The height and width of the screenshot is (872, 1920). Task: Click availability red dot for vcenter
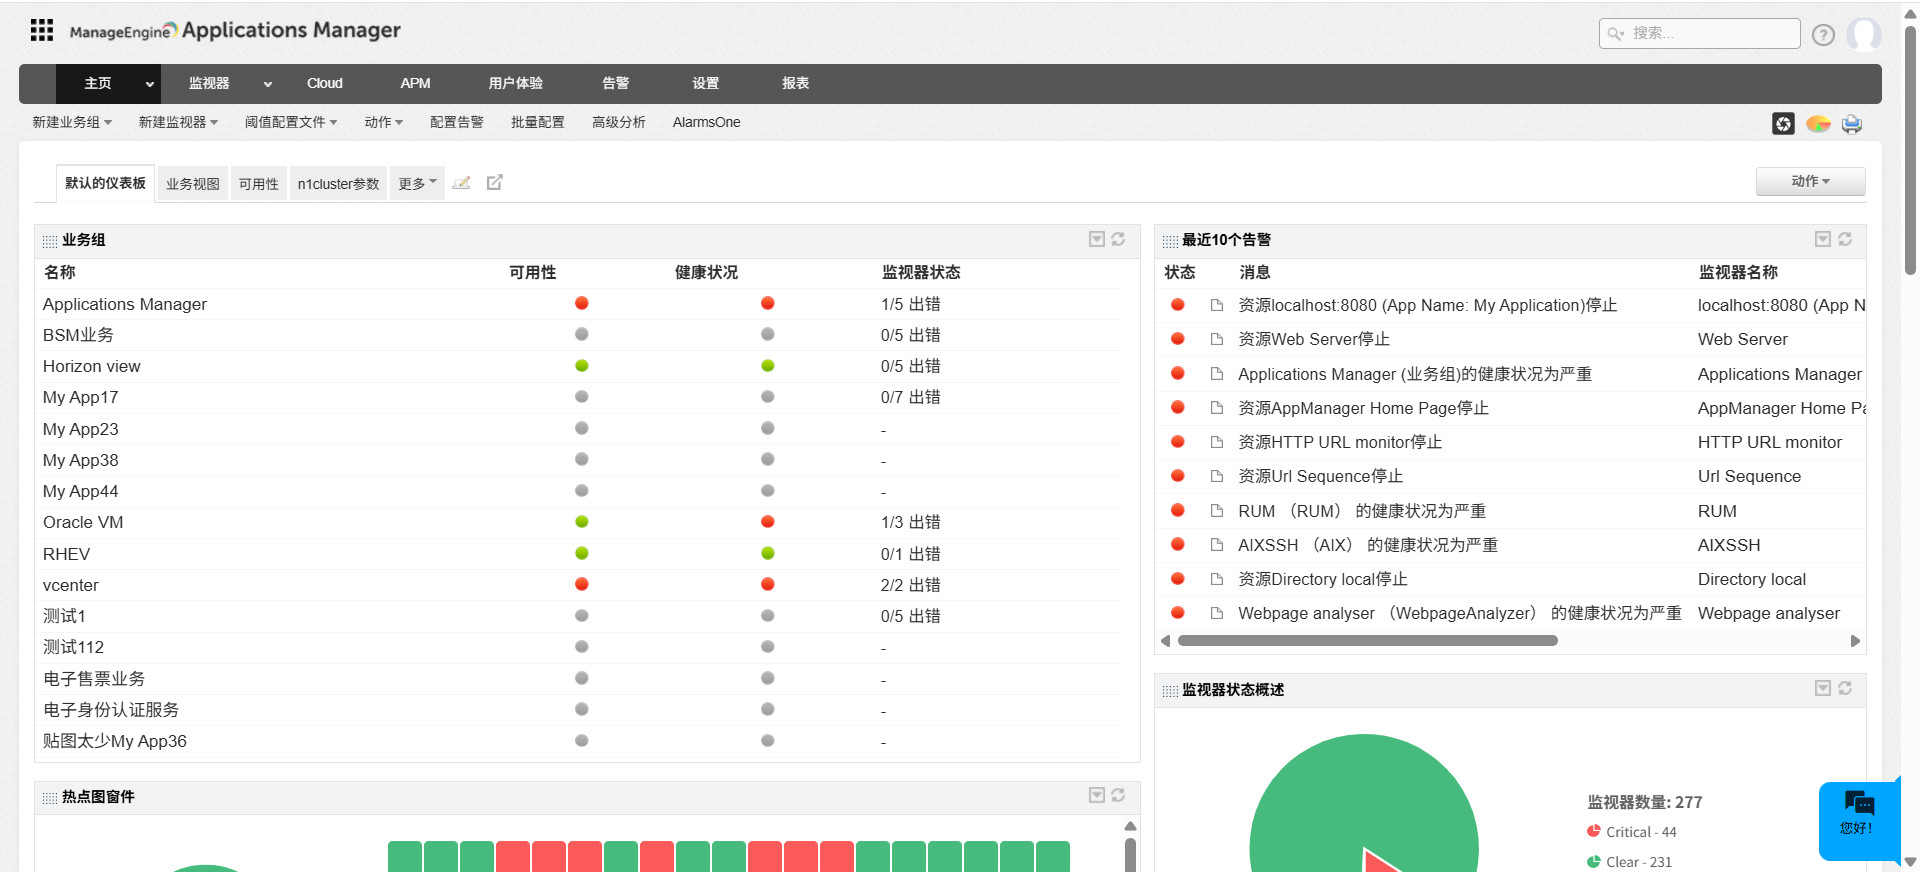(x=582, y=584)
